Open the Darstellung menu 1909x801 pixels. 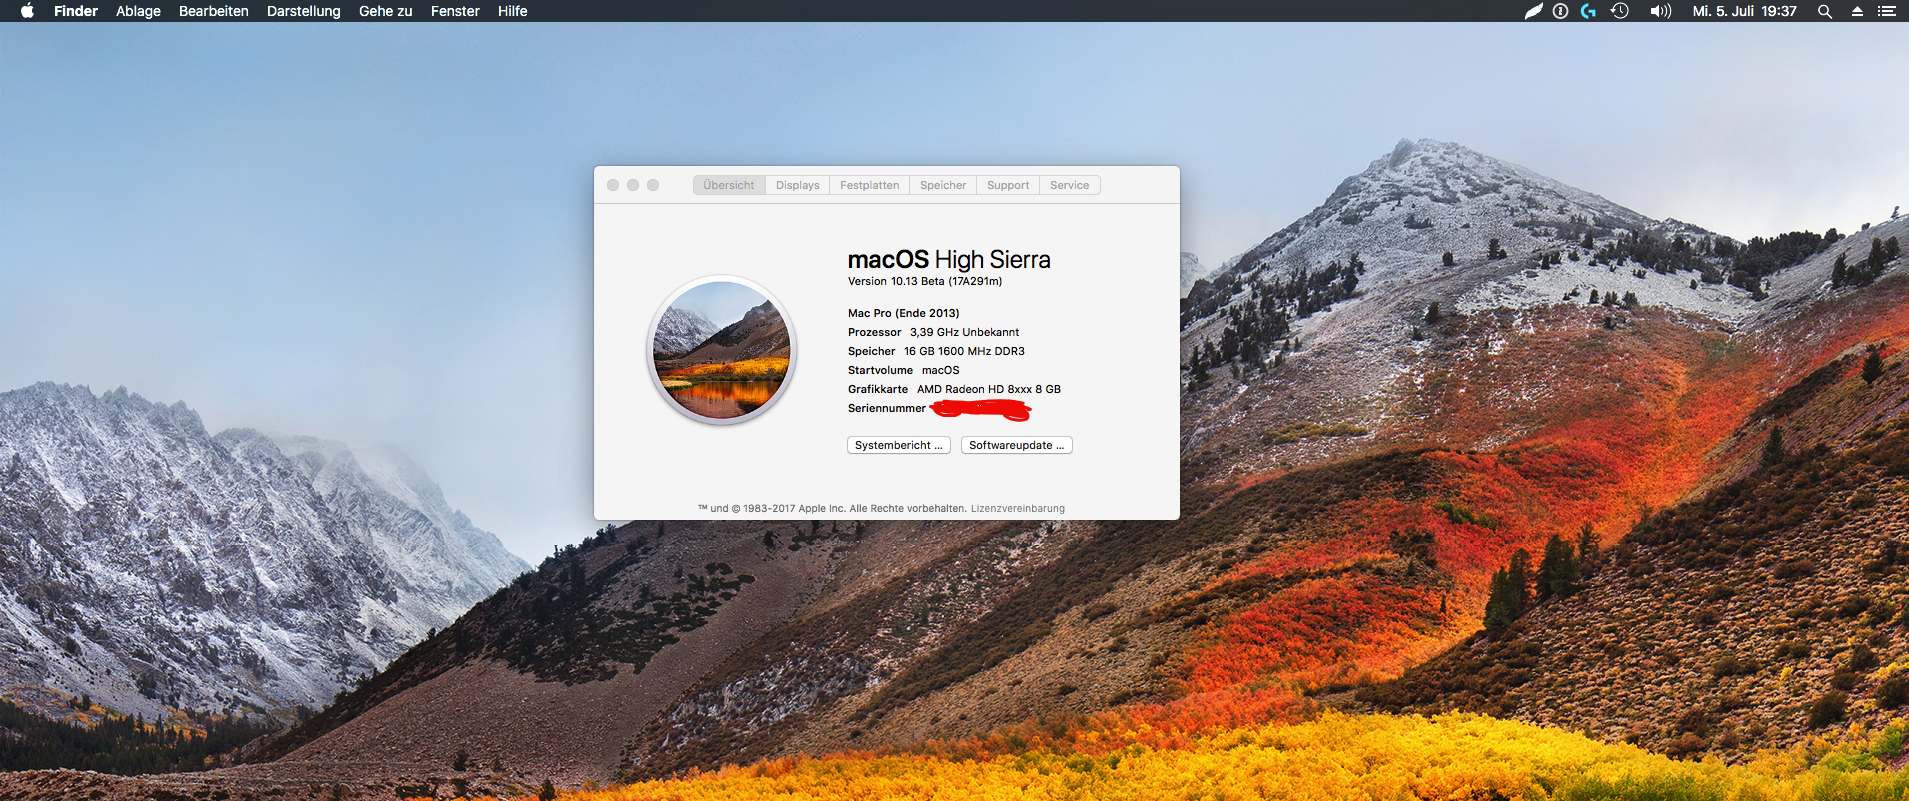point(304,11)
